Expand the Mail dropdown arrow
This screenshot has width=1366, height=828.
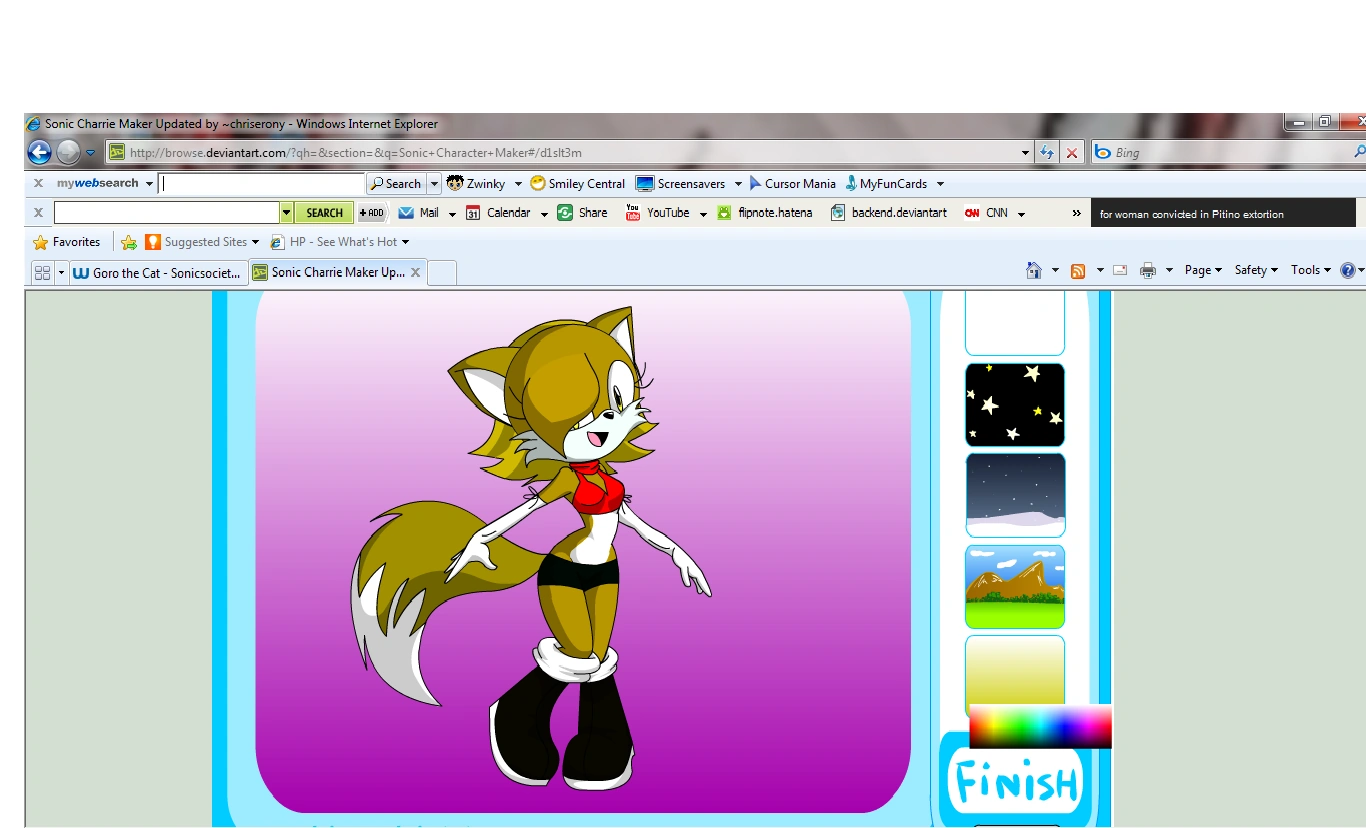point(452,214)
